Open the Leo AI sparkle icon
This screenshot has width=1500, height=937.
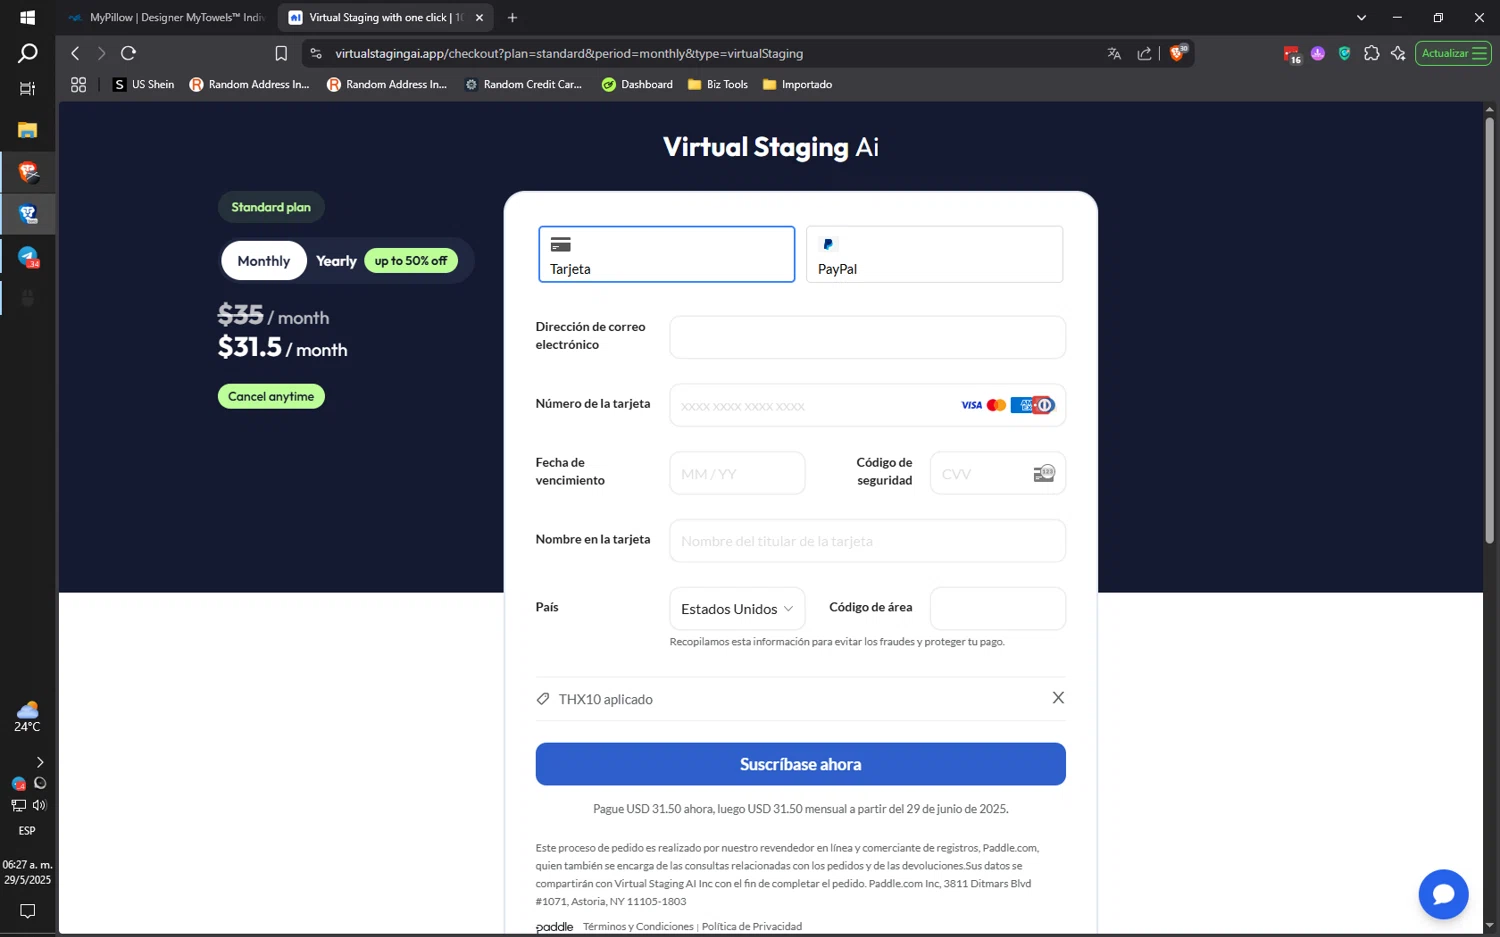1398,54
